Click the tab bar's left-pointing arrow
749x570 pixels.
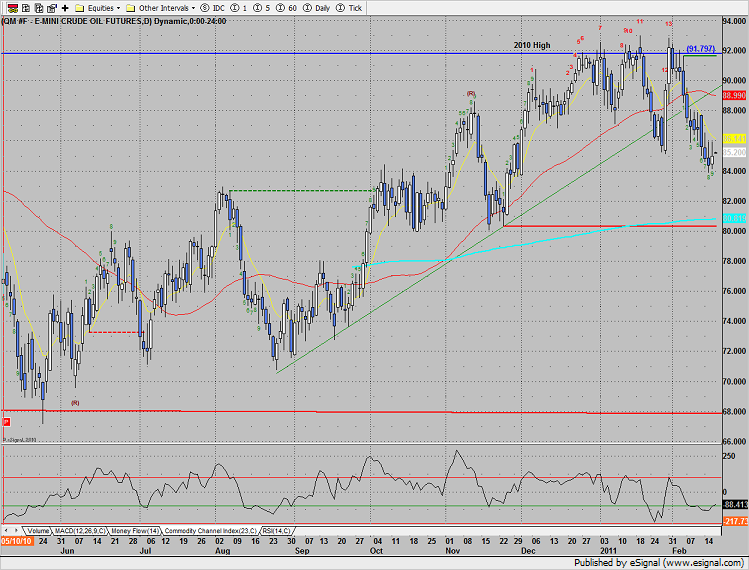coord(6,530)
